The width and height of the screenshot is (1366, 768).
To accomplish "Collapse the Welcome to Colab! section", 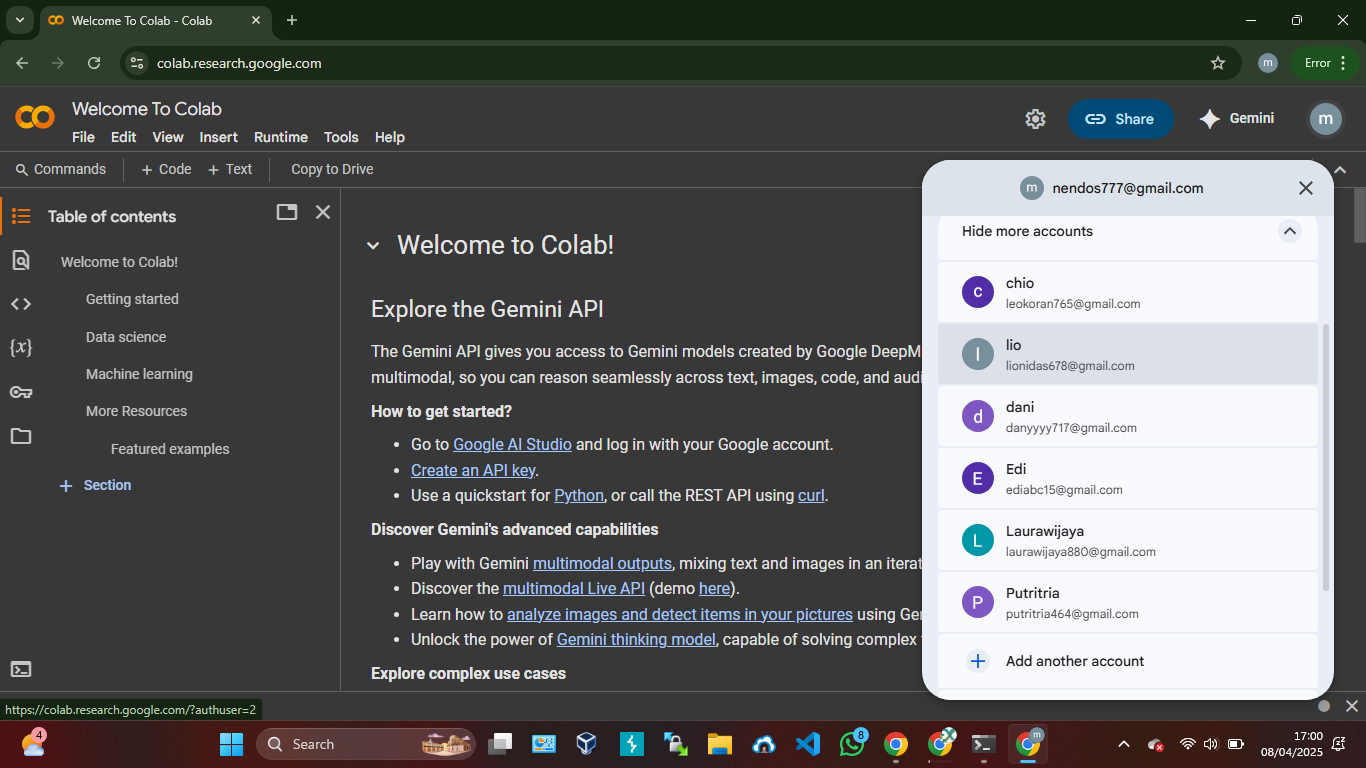I will [373, 245].
